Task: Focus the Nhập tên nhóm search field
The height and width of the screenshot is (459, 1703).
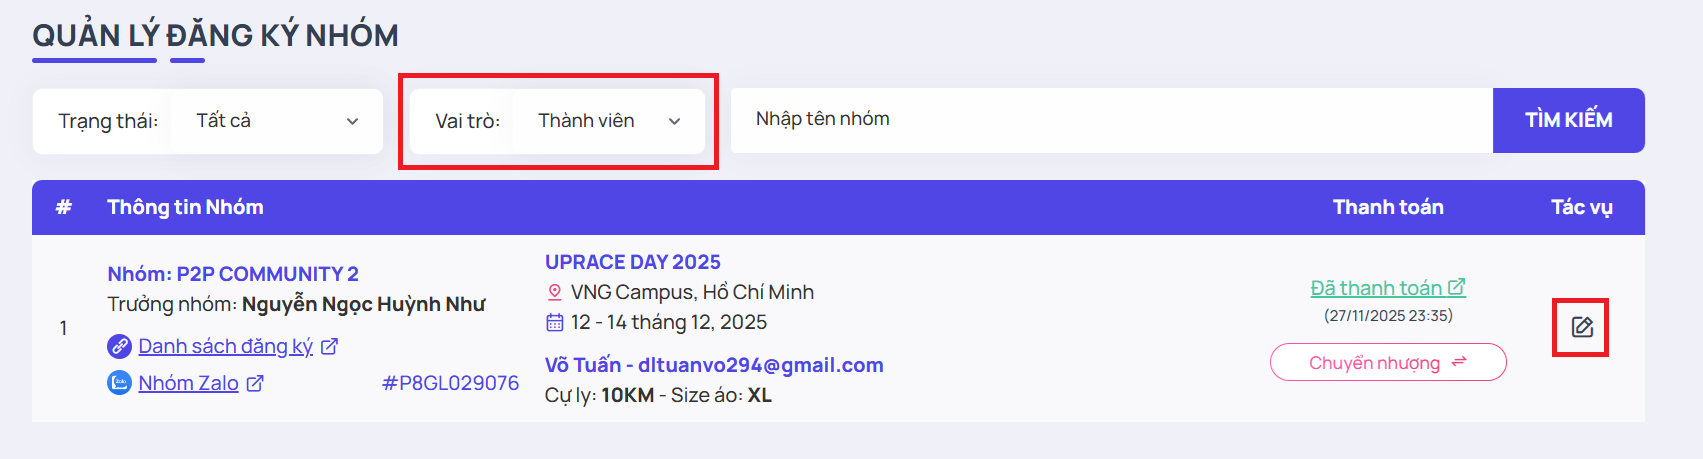Action: (1110, 120)
